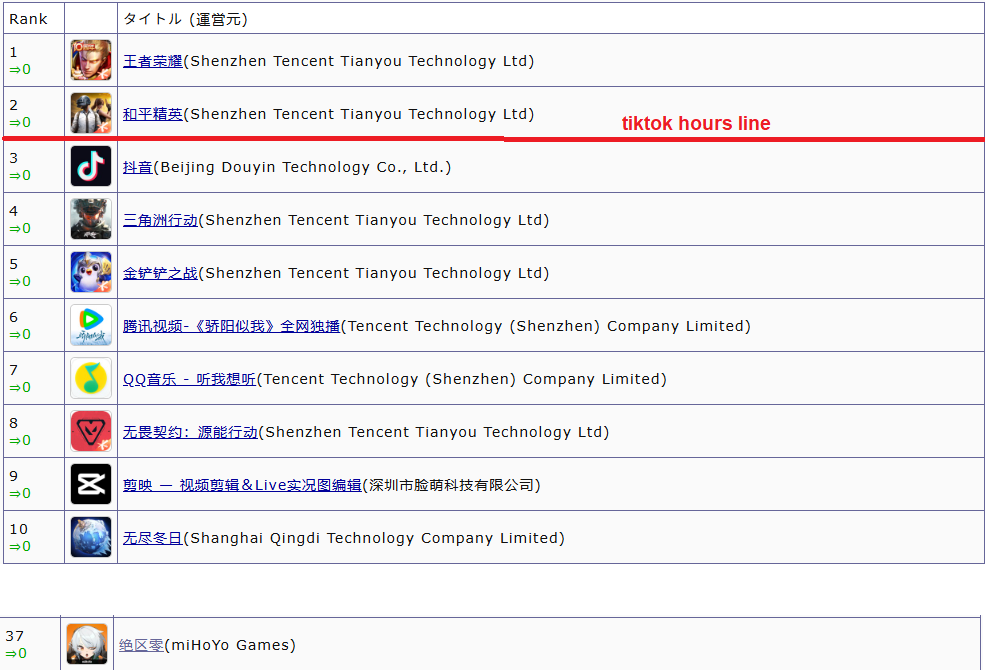Click the 无尽冬日 app icon

pos(91,537)
